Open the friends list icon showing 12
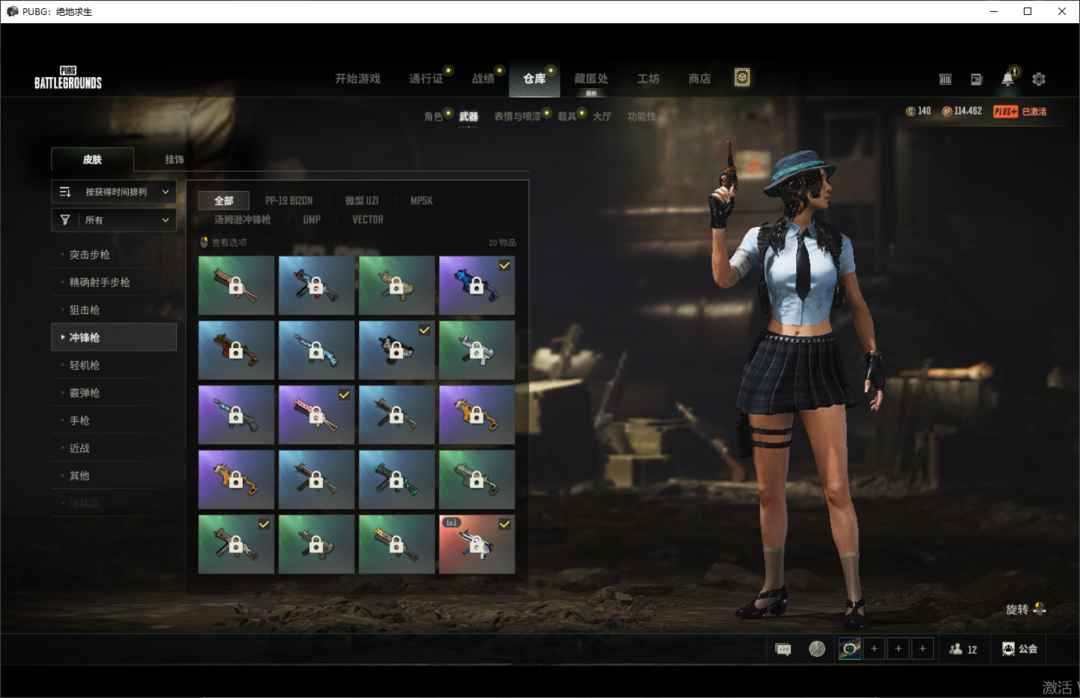The width and height of the screenshot is (1080, 698). pyautogui.click(x=956, y=648)
